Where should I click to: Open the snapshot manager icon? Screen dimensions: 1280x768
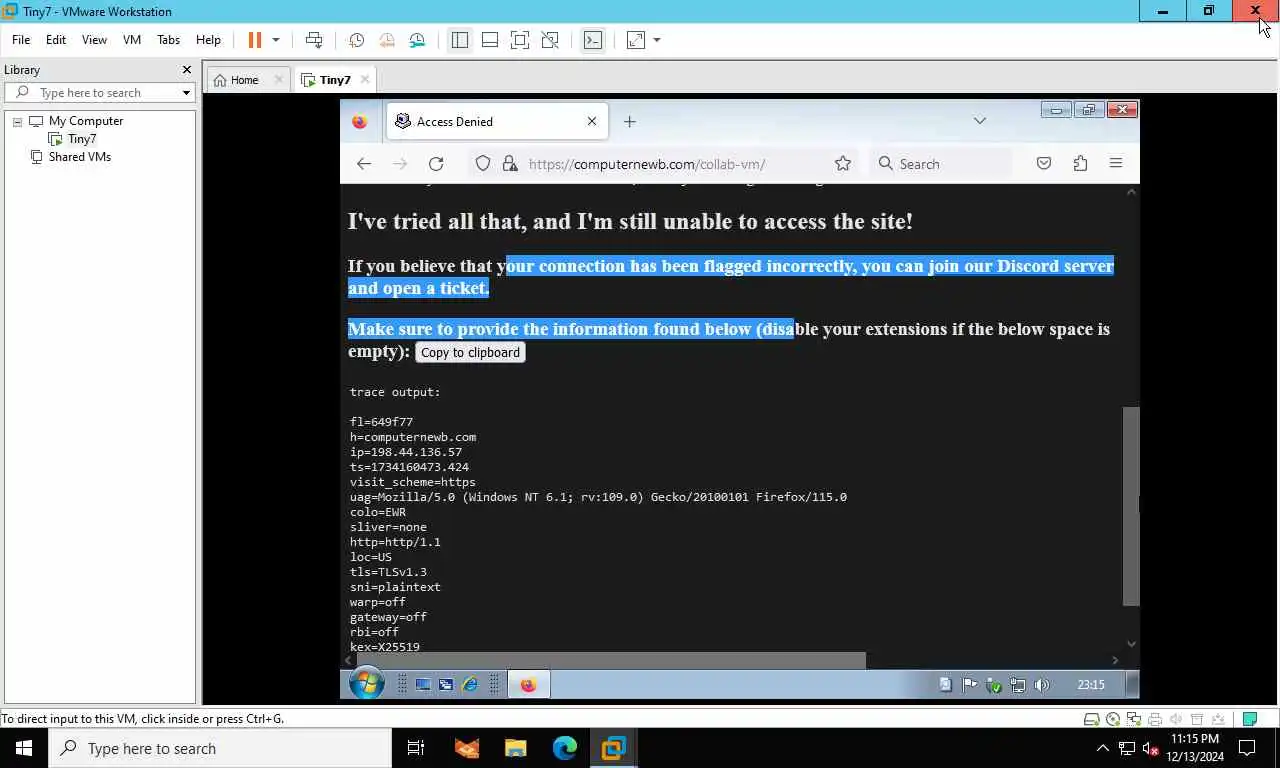[417, 40]
